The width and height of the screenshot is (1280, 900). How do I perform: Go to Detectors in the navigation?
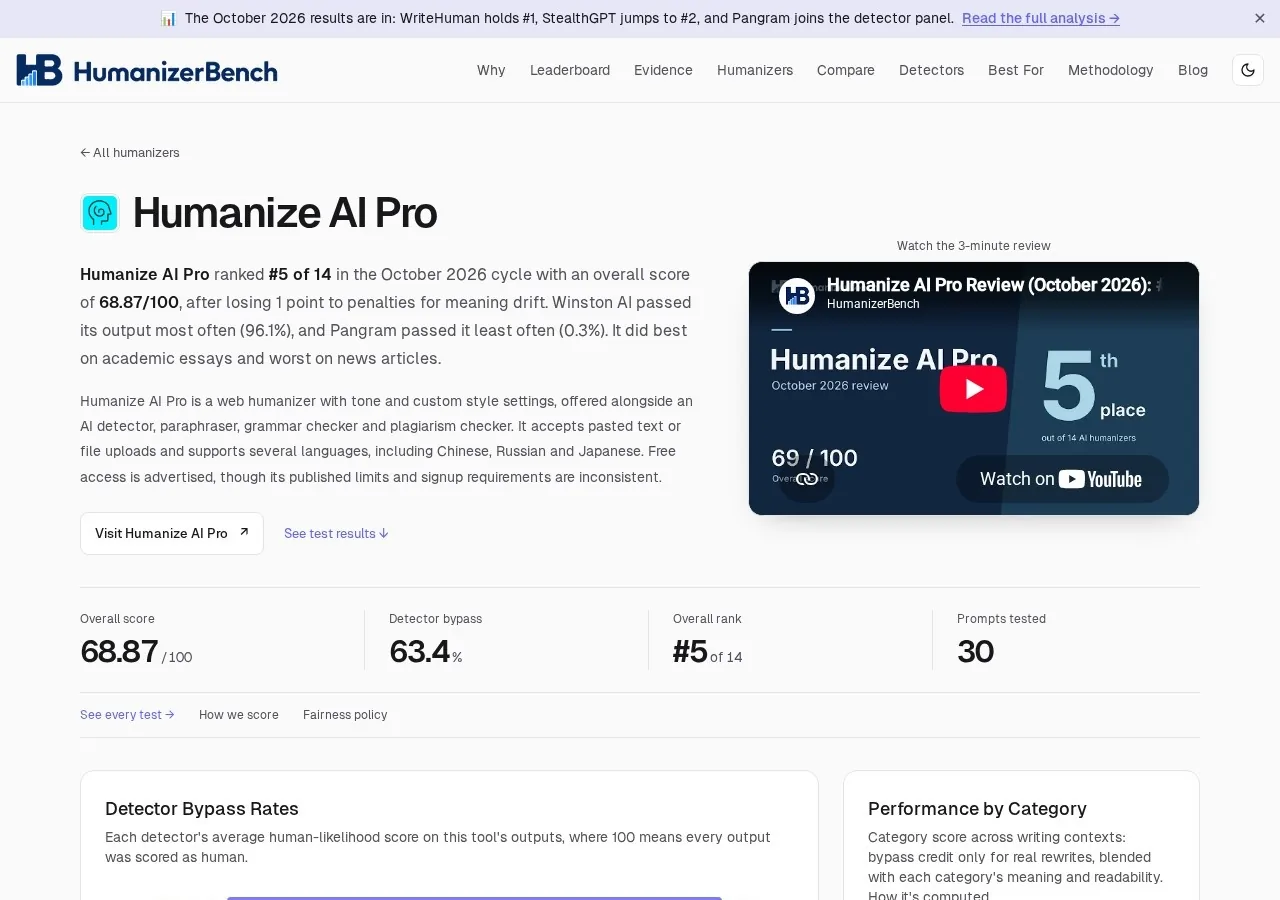[931, 70]
